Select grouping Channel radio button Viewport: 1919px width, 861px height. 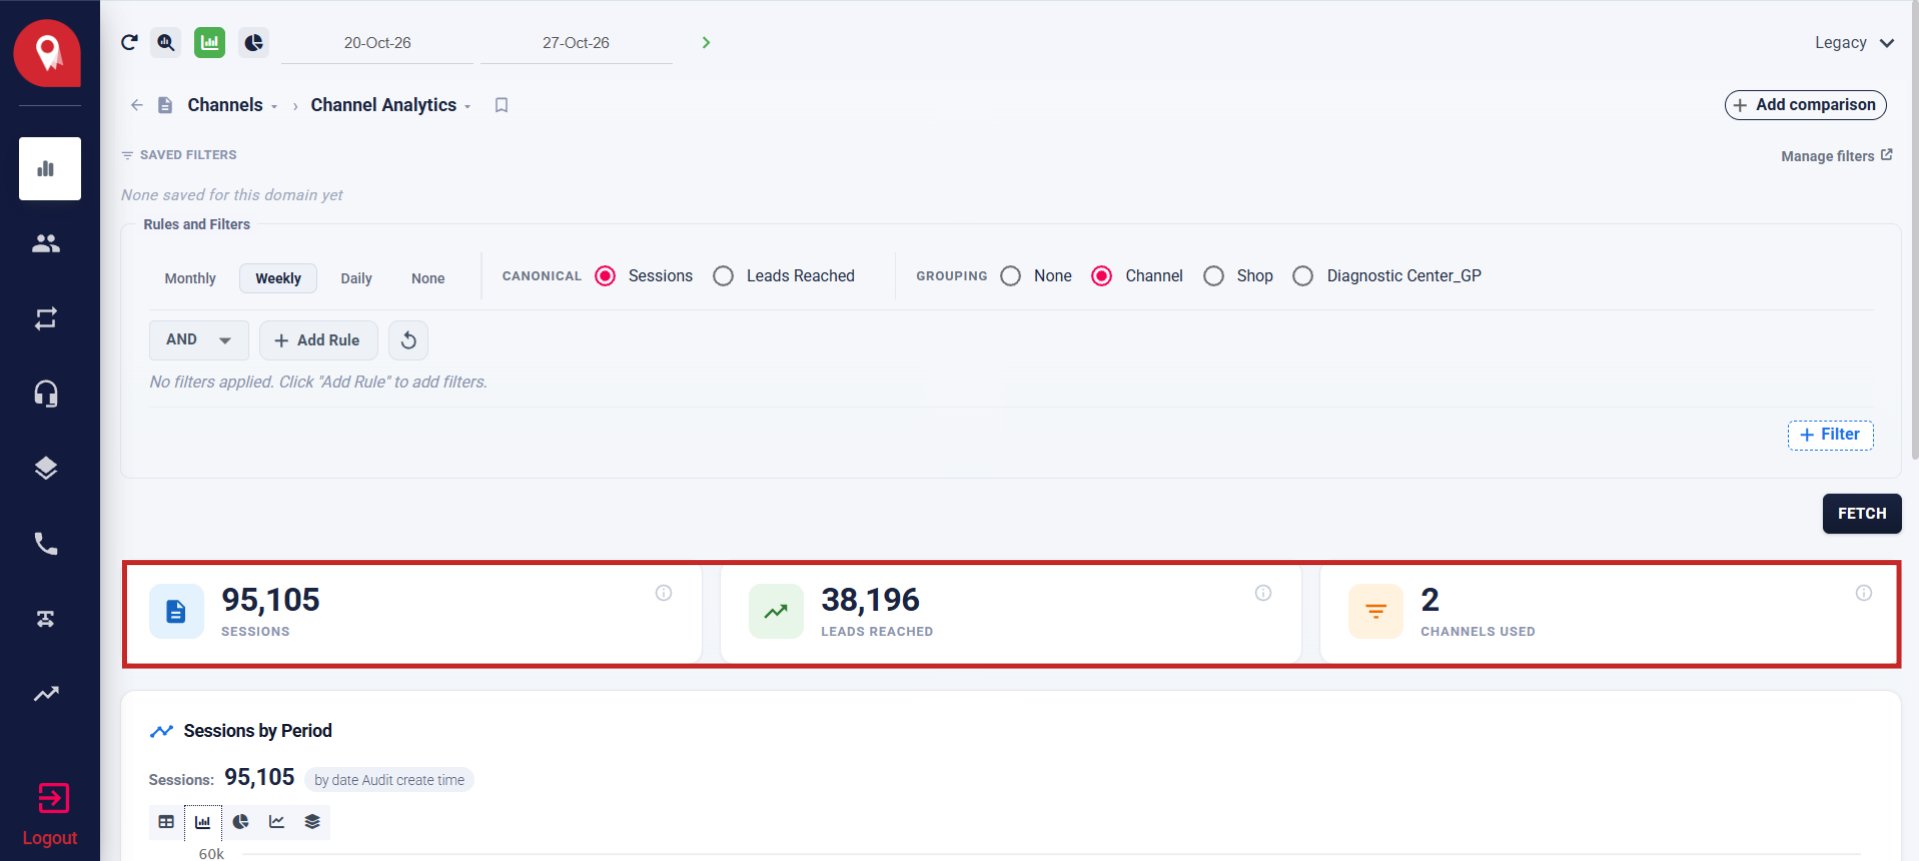pyautogui.click(x=1101, y=276)
